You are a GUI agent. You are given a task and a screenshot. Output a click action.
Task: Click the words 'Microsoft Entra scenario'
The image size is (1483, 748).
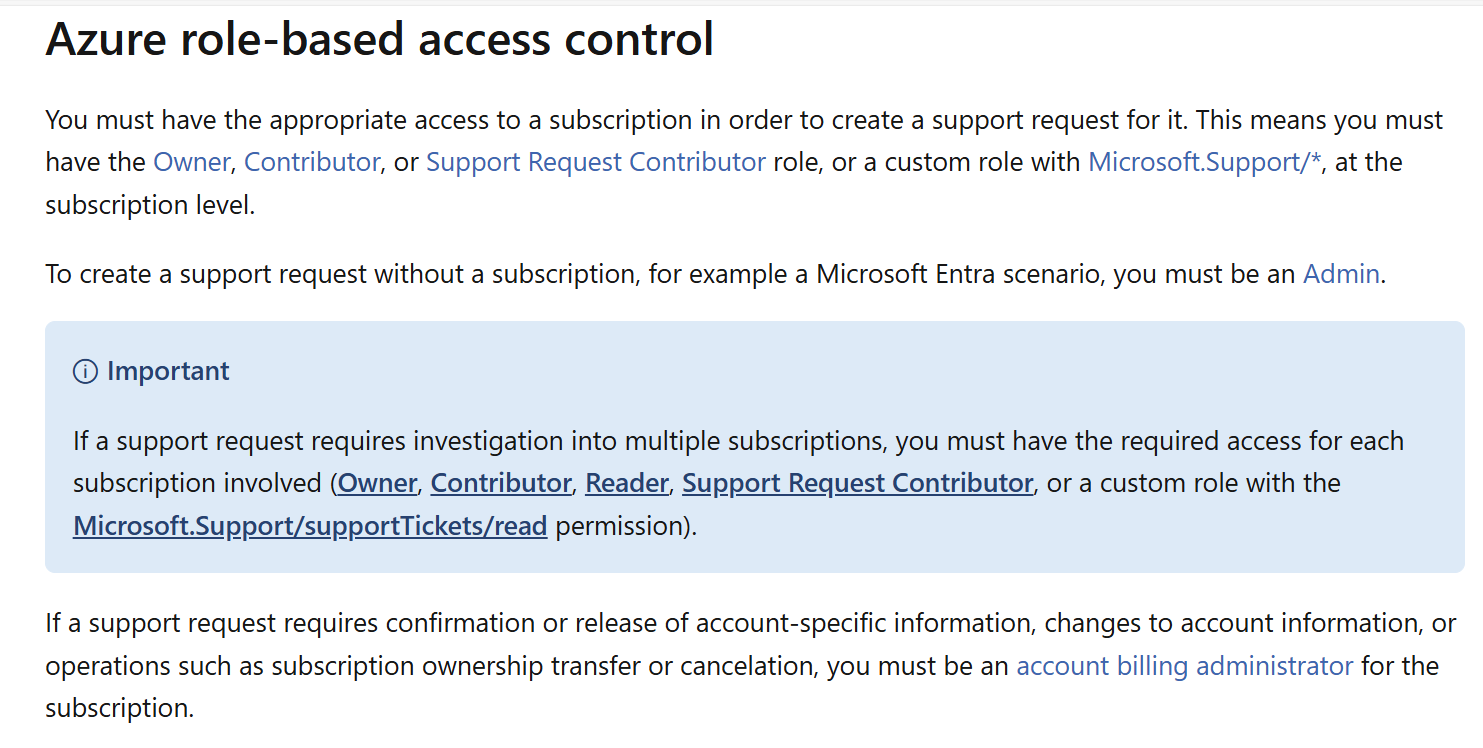(960, 274)
